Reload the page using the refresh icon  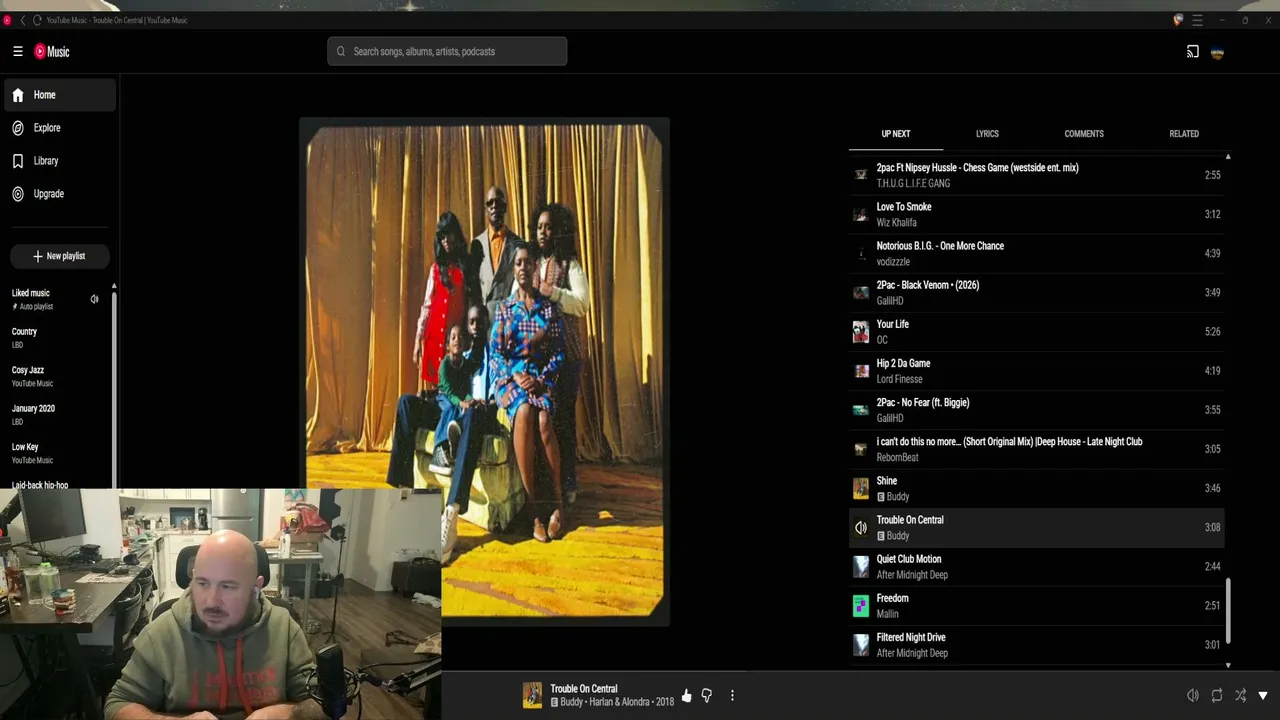(37, 20)
